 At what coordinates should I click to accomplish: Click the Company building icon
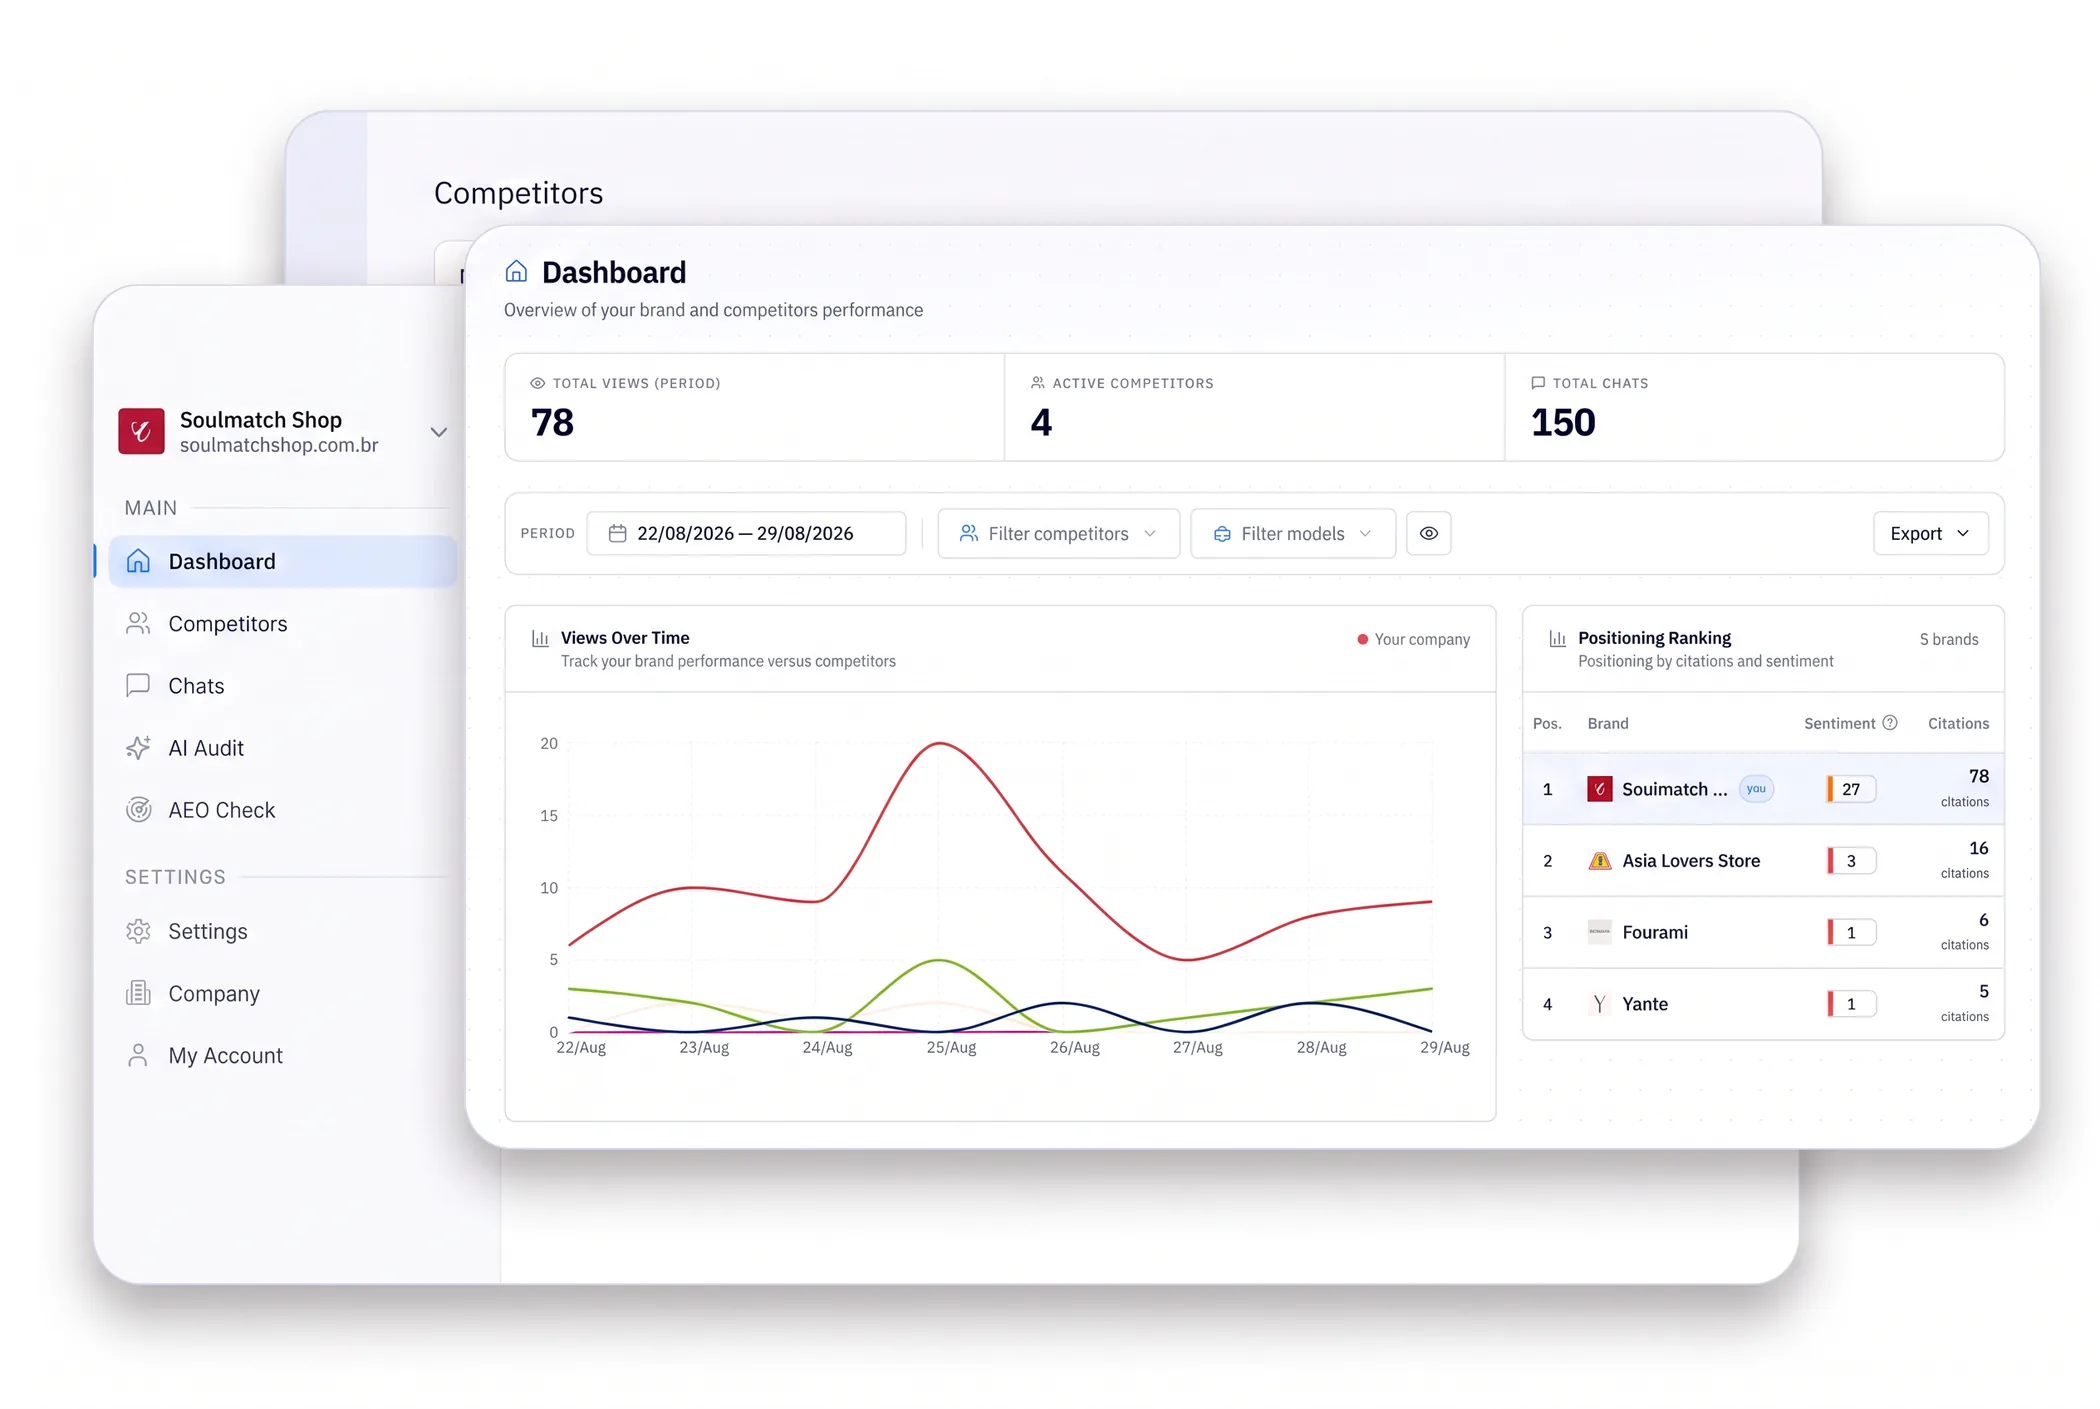pyautogui.click(x=138, y=993)
